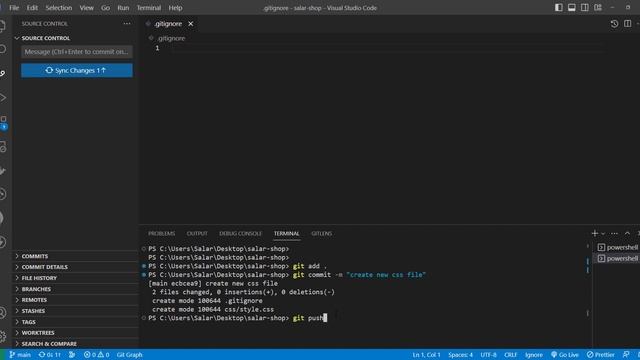Expand the STASHES section
The width and height of the screenshot is (640, 360).
tap(76, 311)
